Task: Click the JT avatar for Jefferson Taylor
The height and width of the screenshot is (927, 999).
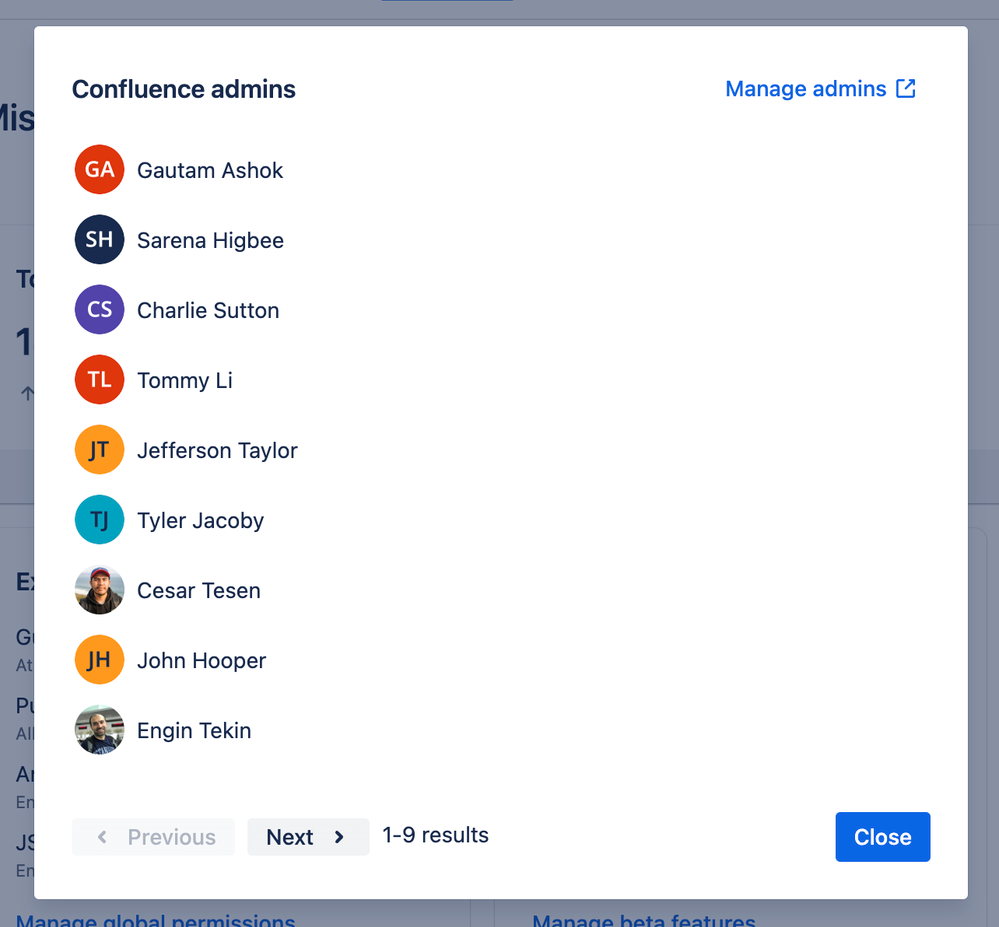Action: tap(99, 450)
